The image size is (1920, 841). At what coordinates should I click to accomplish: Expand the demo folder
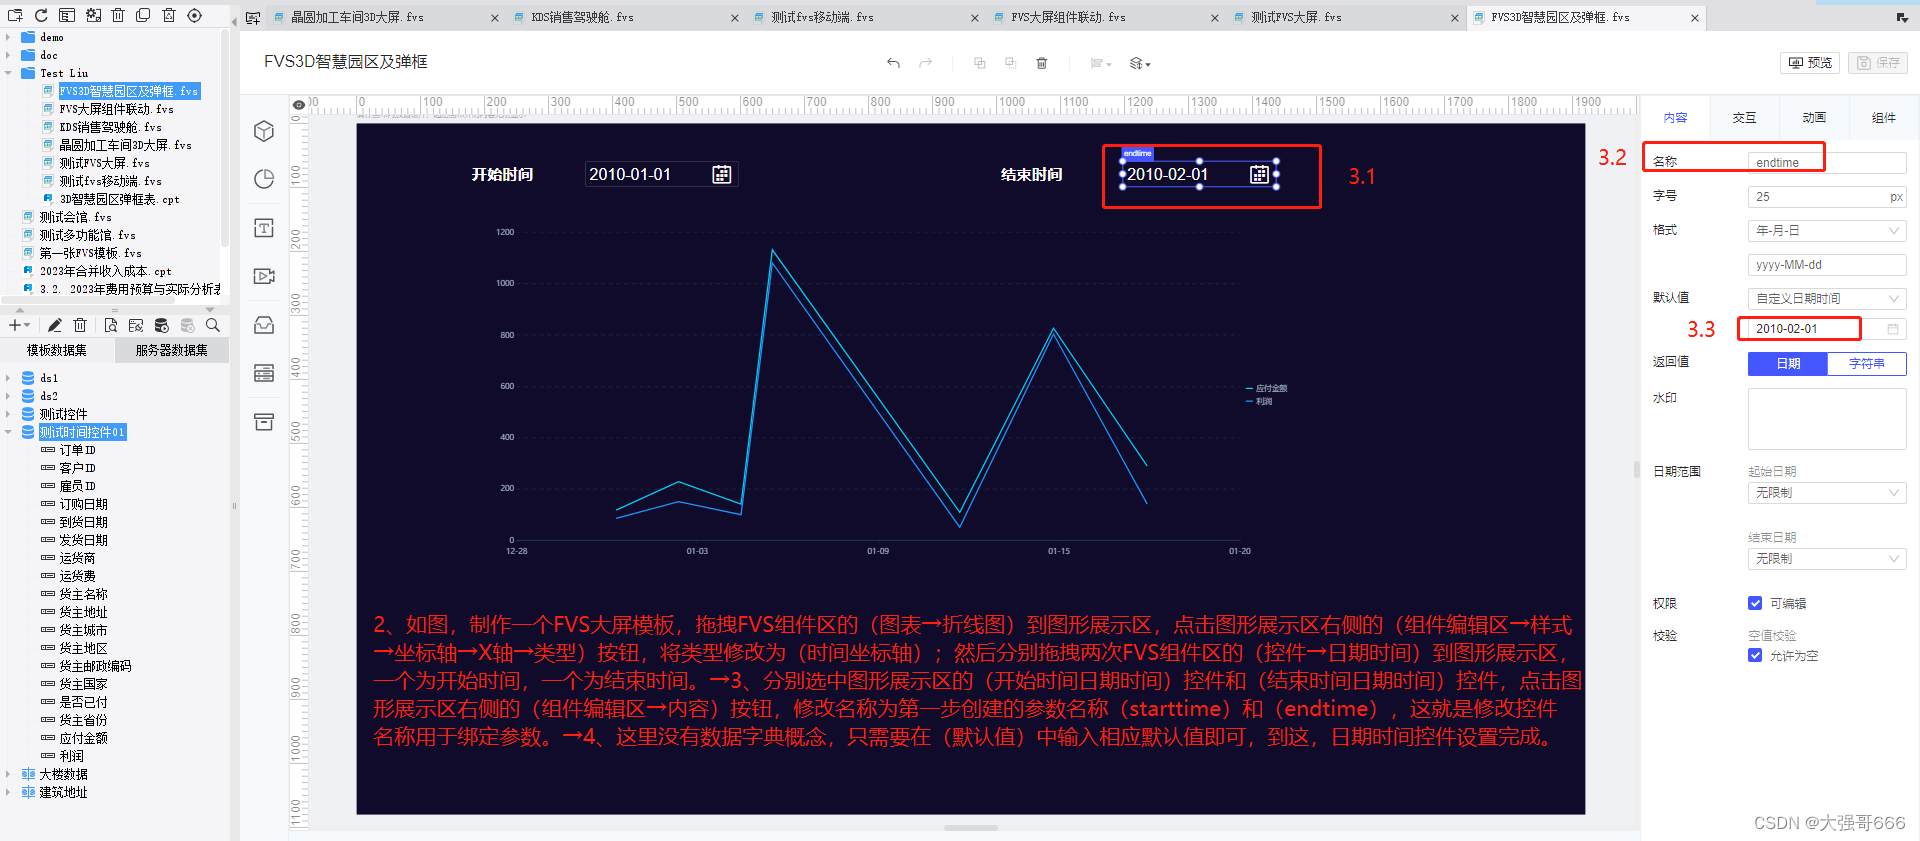coord(8,37)
